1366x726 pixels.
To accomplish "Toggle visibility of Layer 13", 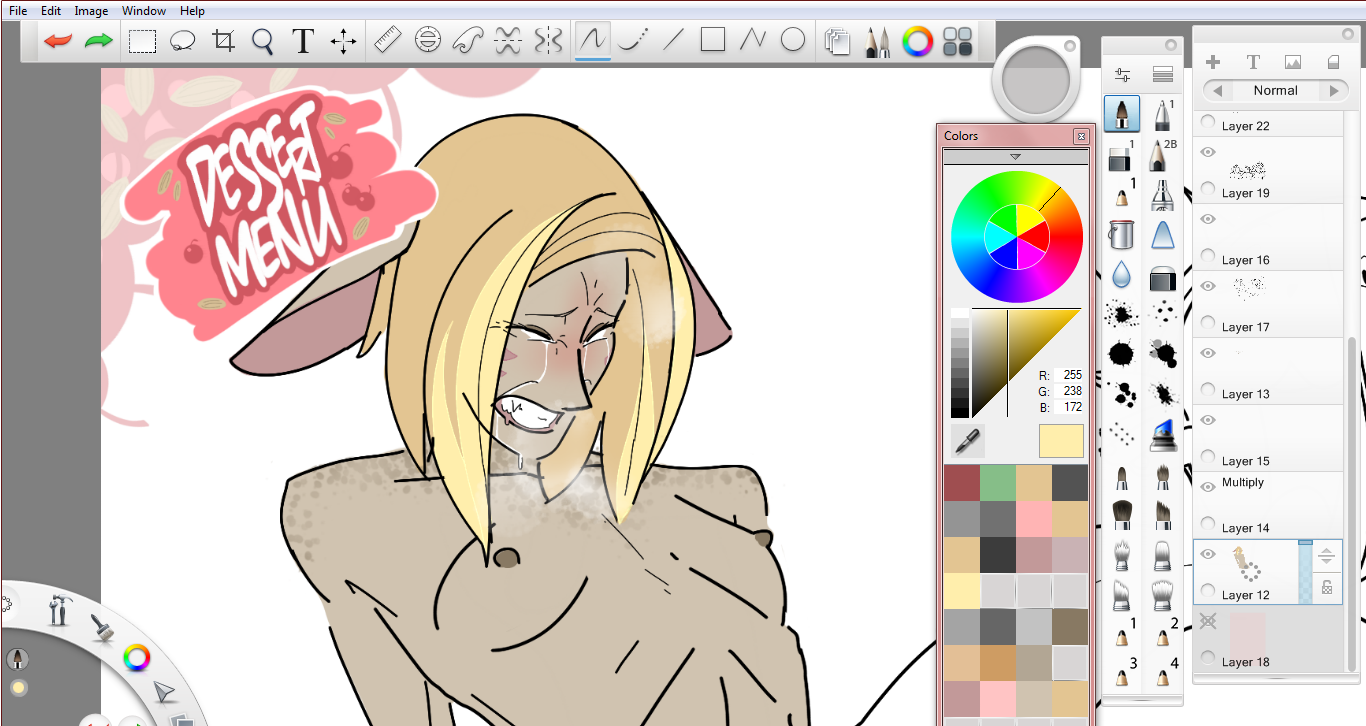I will coord(1208,353).
